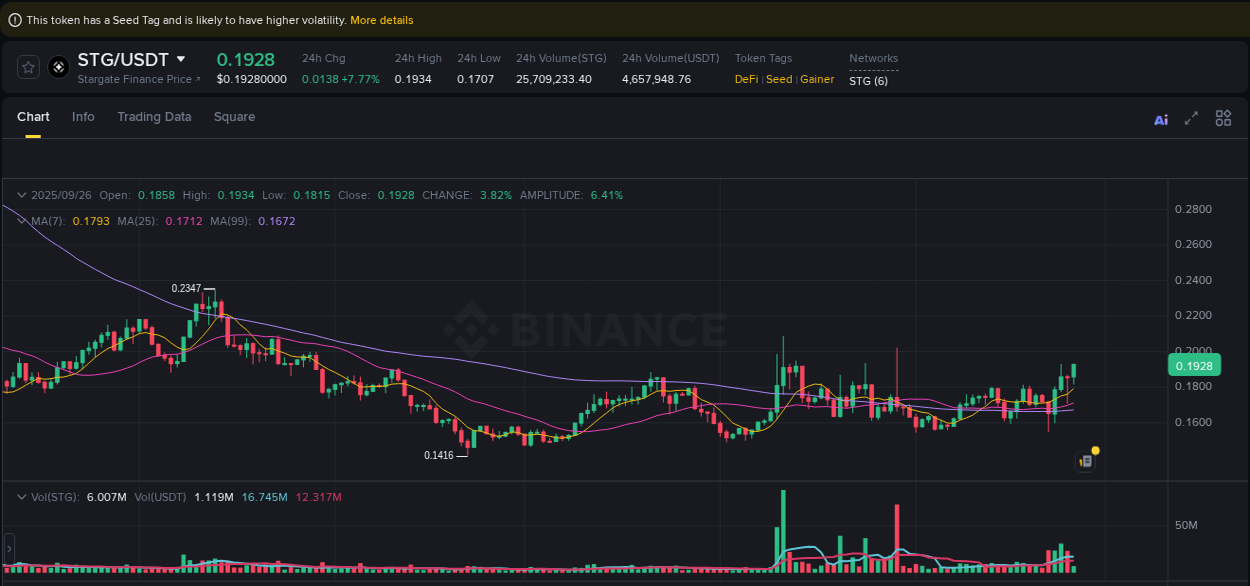Collapse the volume indicator panel

[22, 495]
